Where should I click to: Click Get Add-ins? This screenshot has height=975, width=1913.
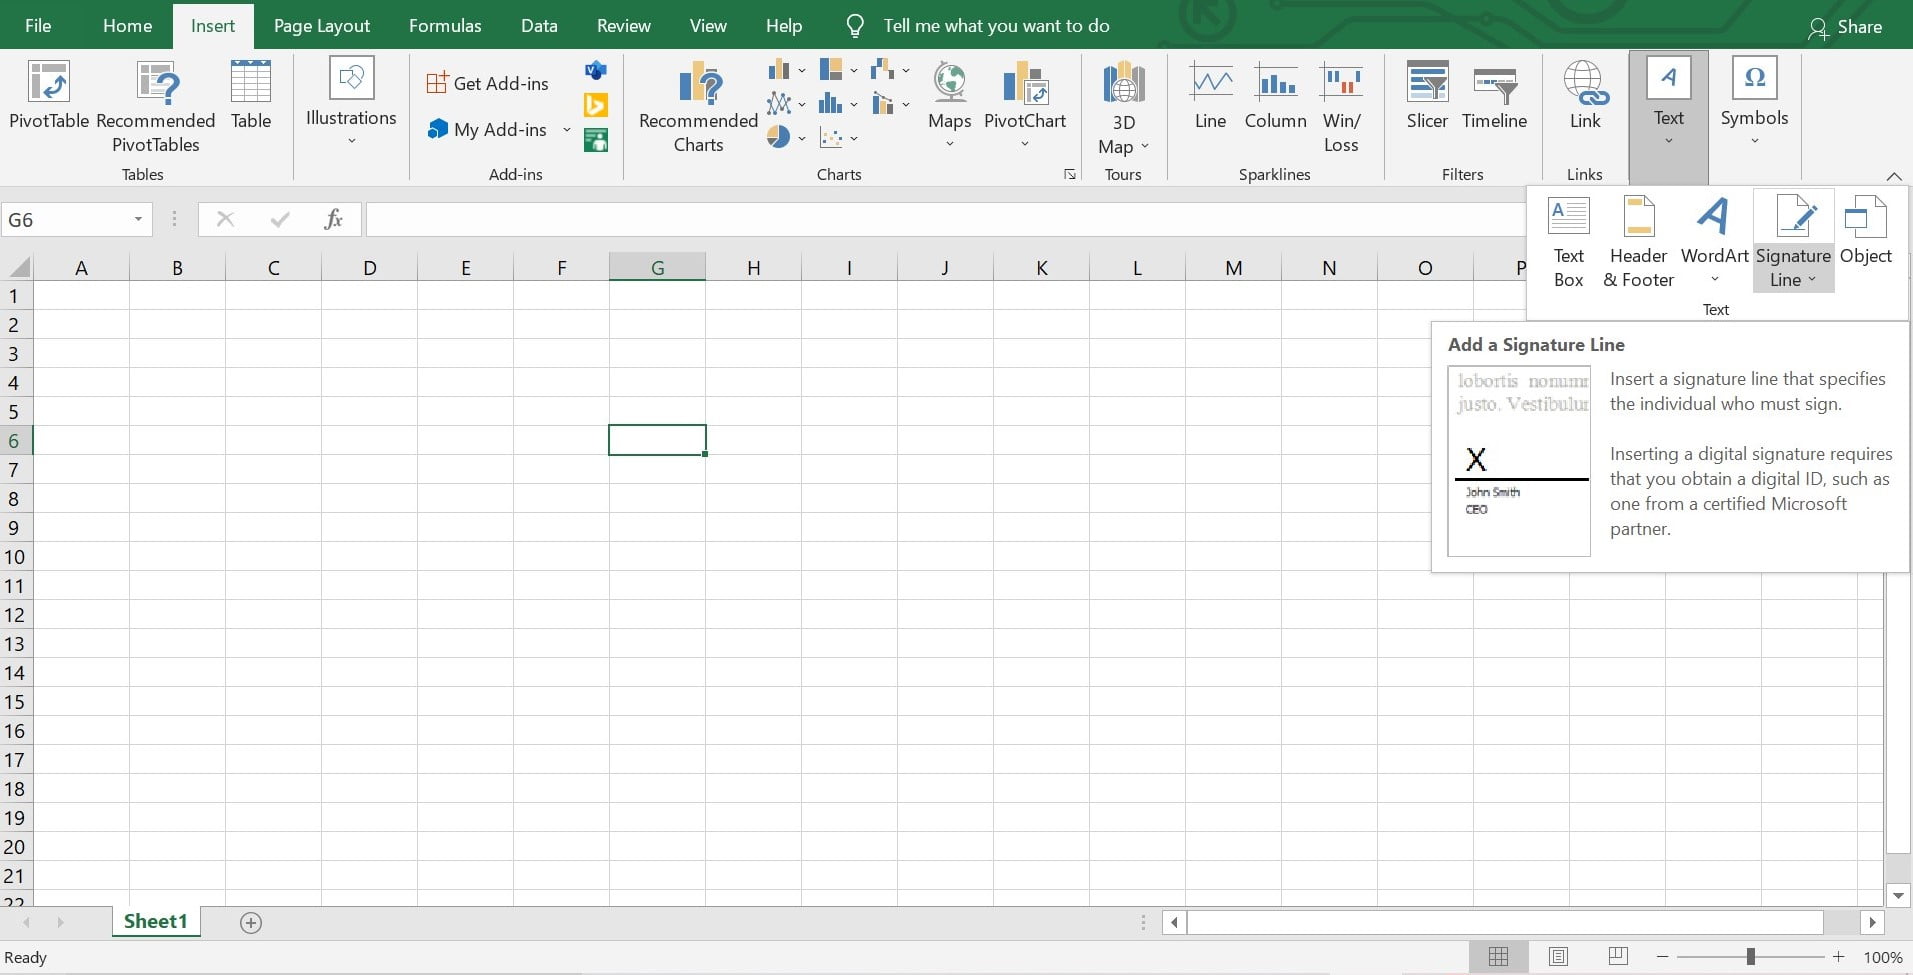pos(487,83)
